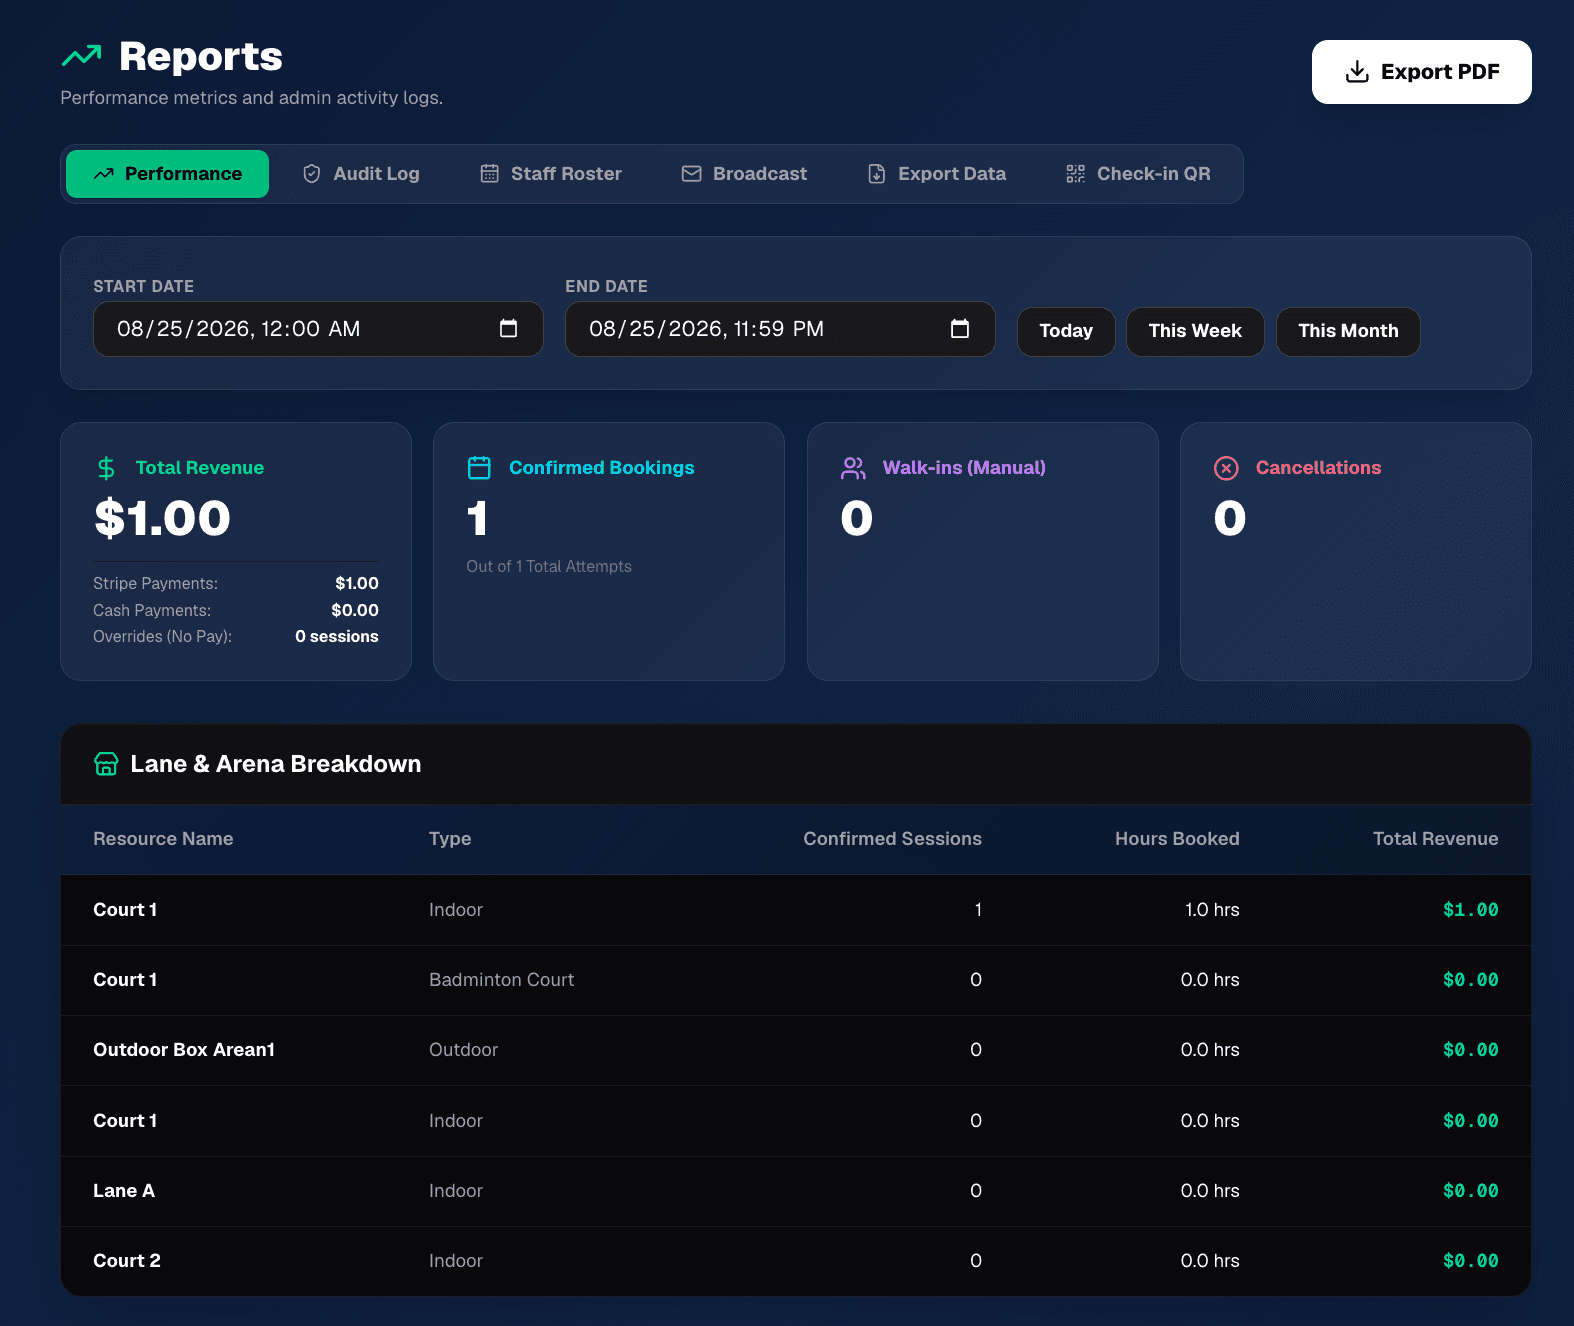Click the Resource Name column header
This screenshot has width=1574, height=1326.
pyautogui.click(x=163, y=839)
